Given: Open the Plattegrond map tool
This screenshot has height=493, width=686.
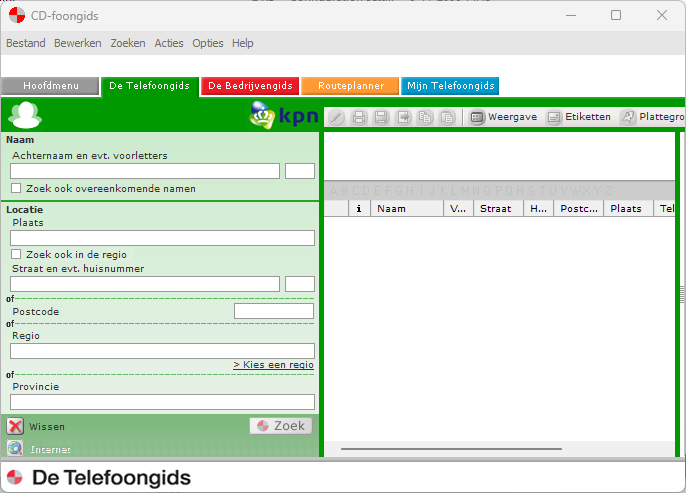Looking at the screenshot, I should coord(652,117).
